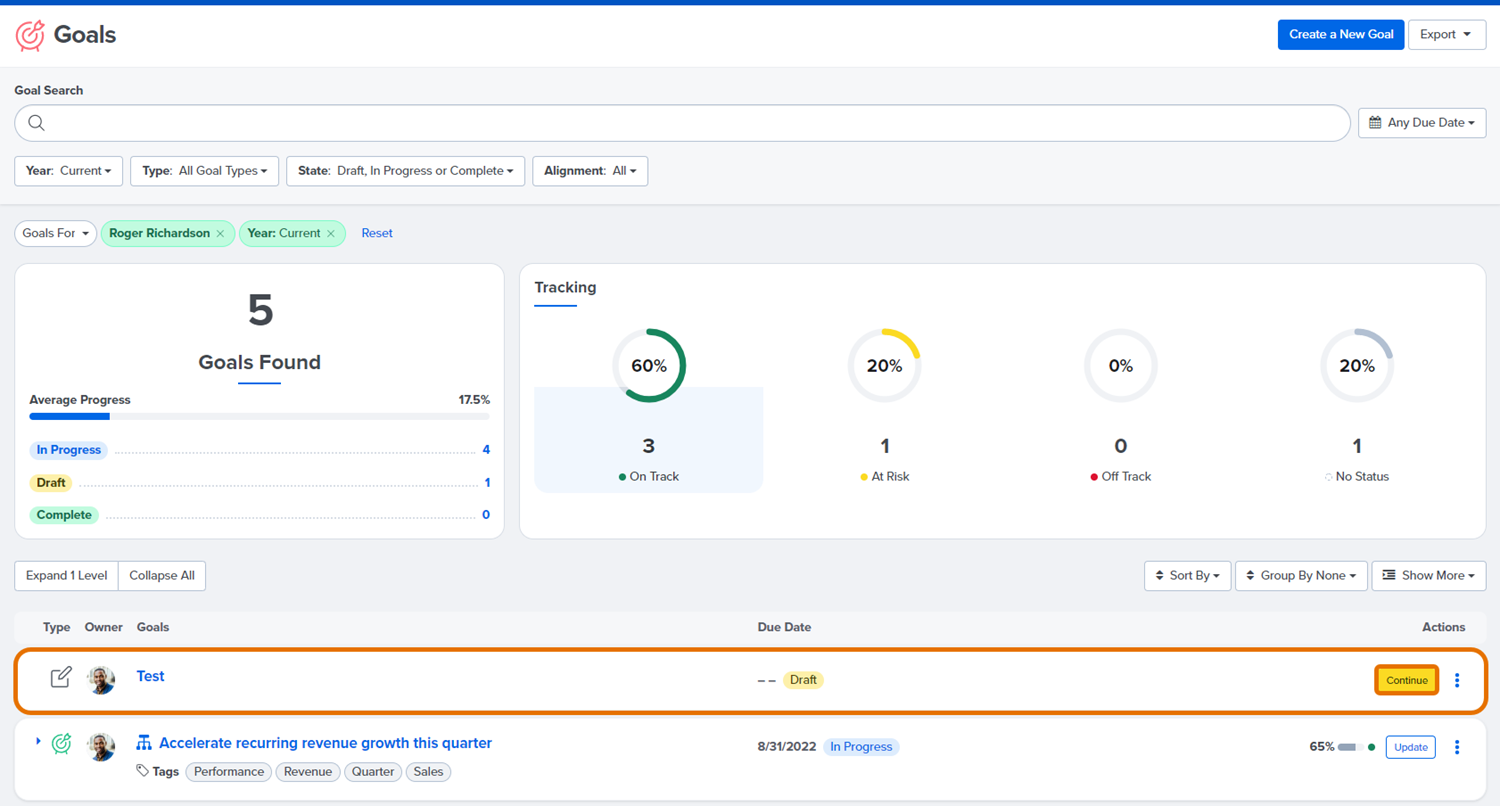Click Collapse All button
The height and width of the screenshot is (806, 1500).
click(162, 575)
